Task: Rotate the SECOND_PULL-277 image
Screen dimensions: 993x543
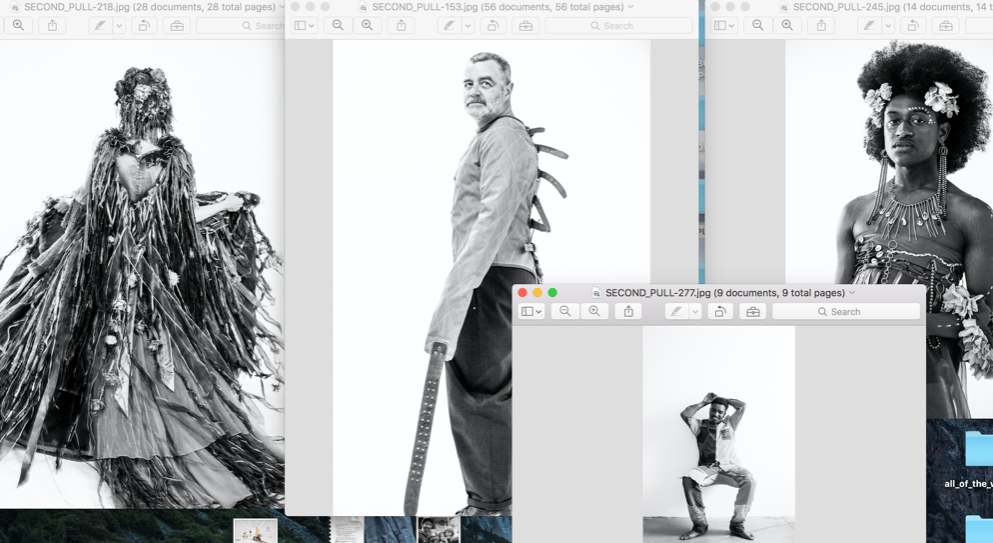Action: 720,312
